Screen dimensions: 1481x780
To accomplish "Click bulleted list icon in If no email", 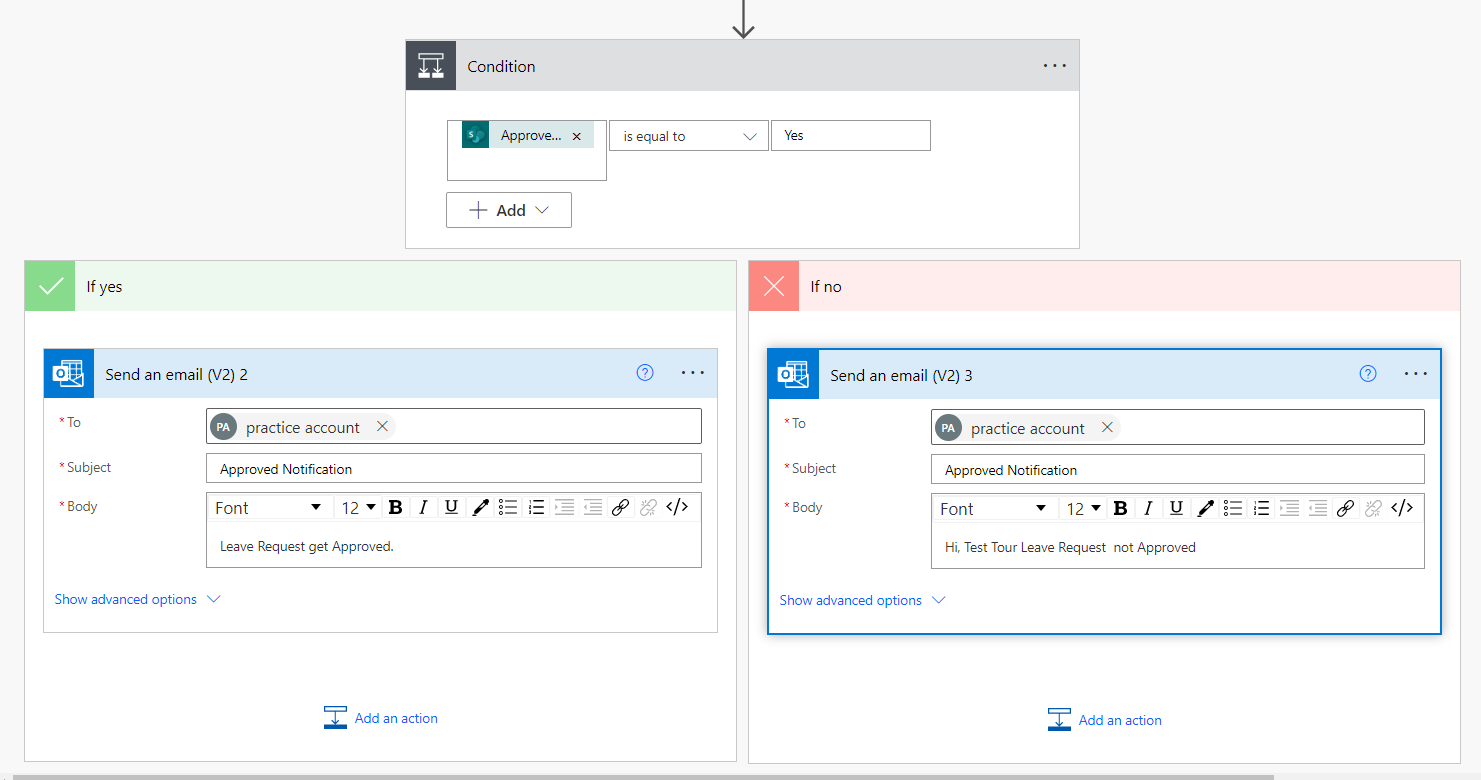I will pos(1233,508).
